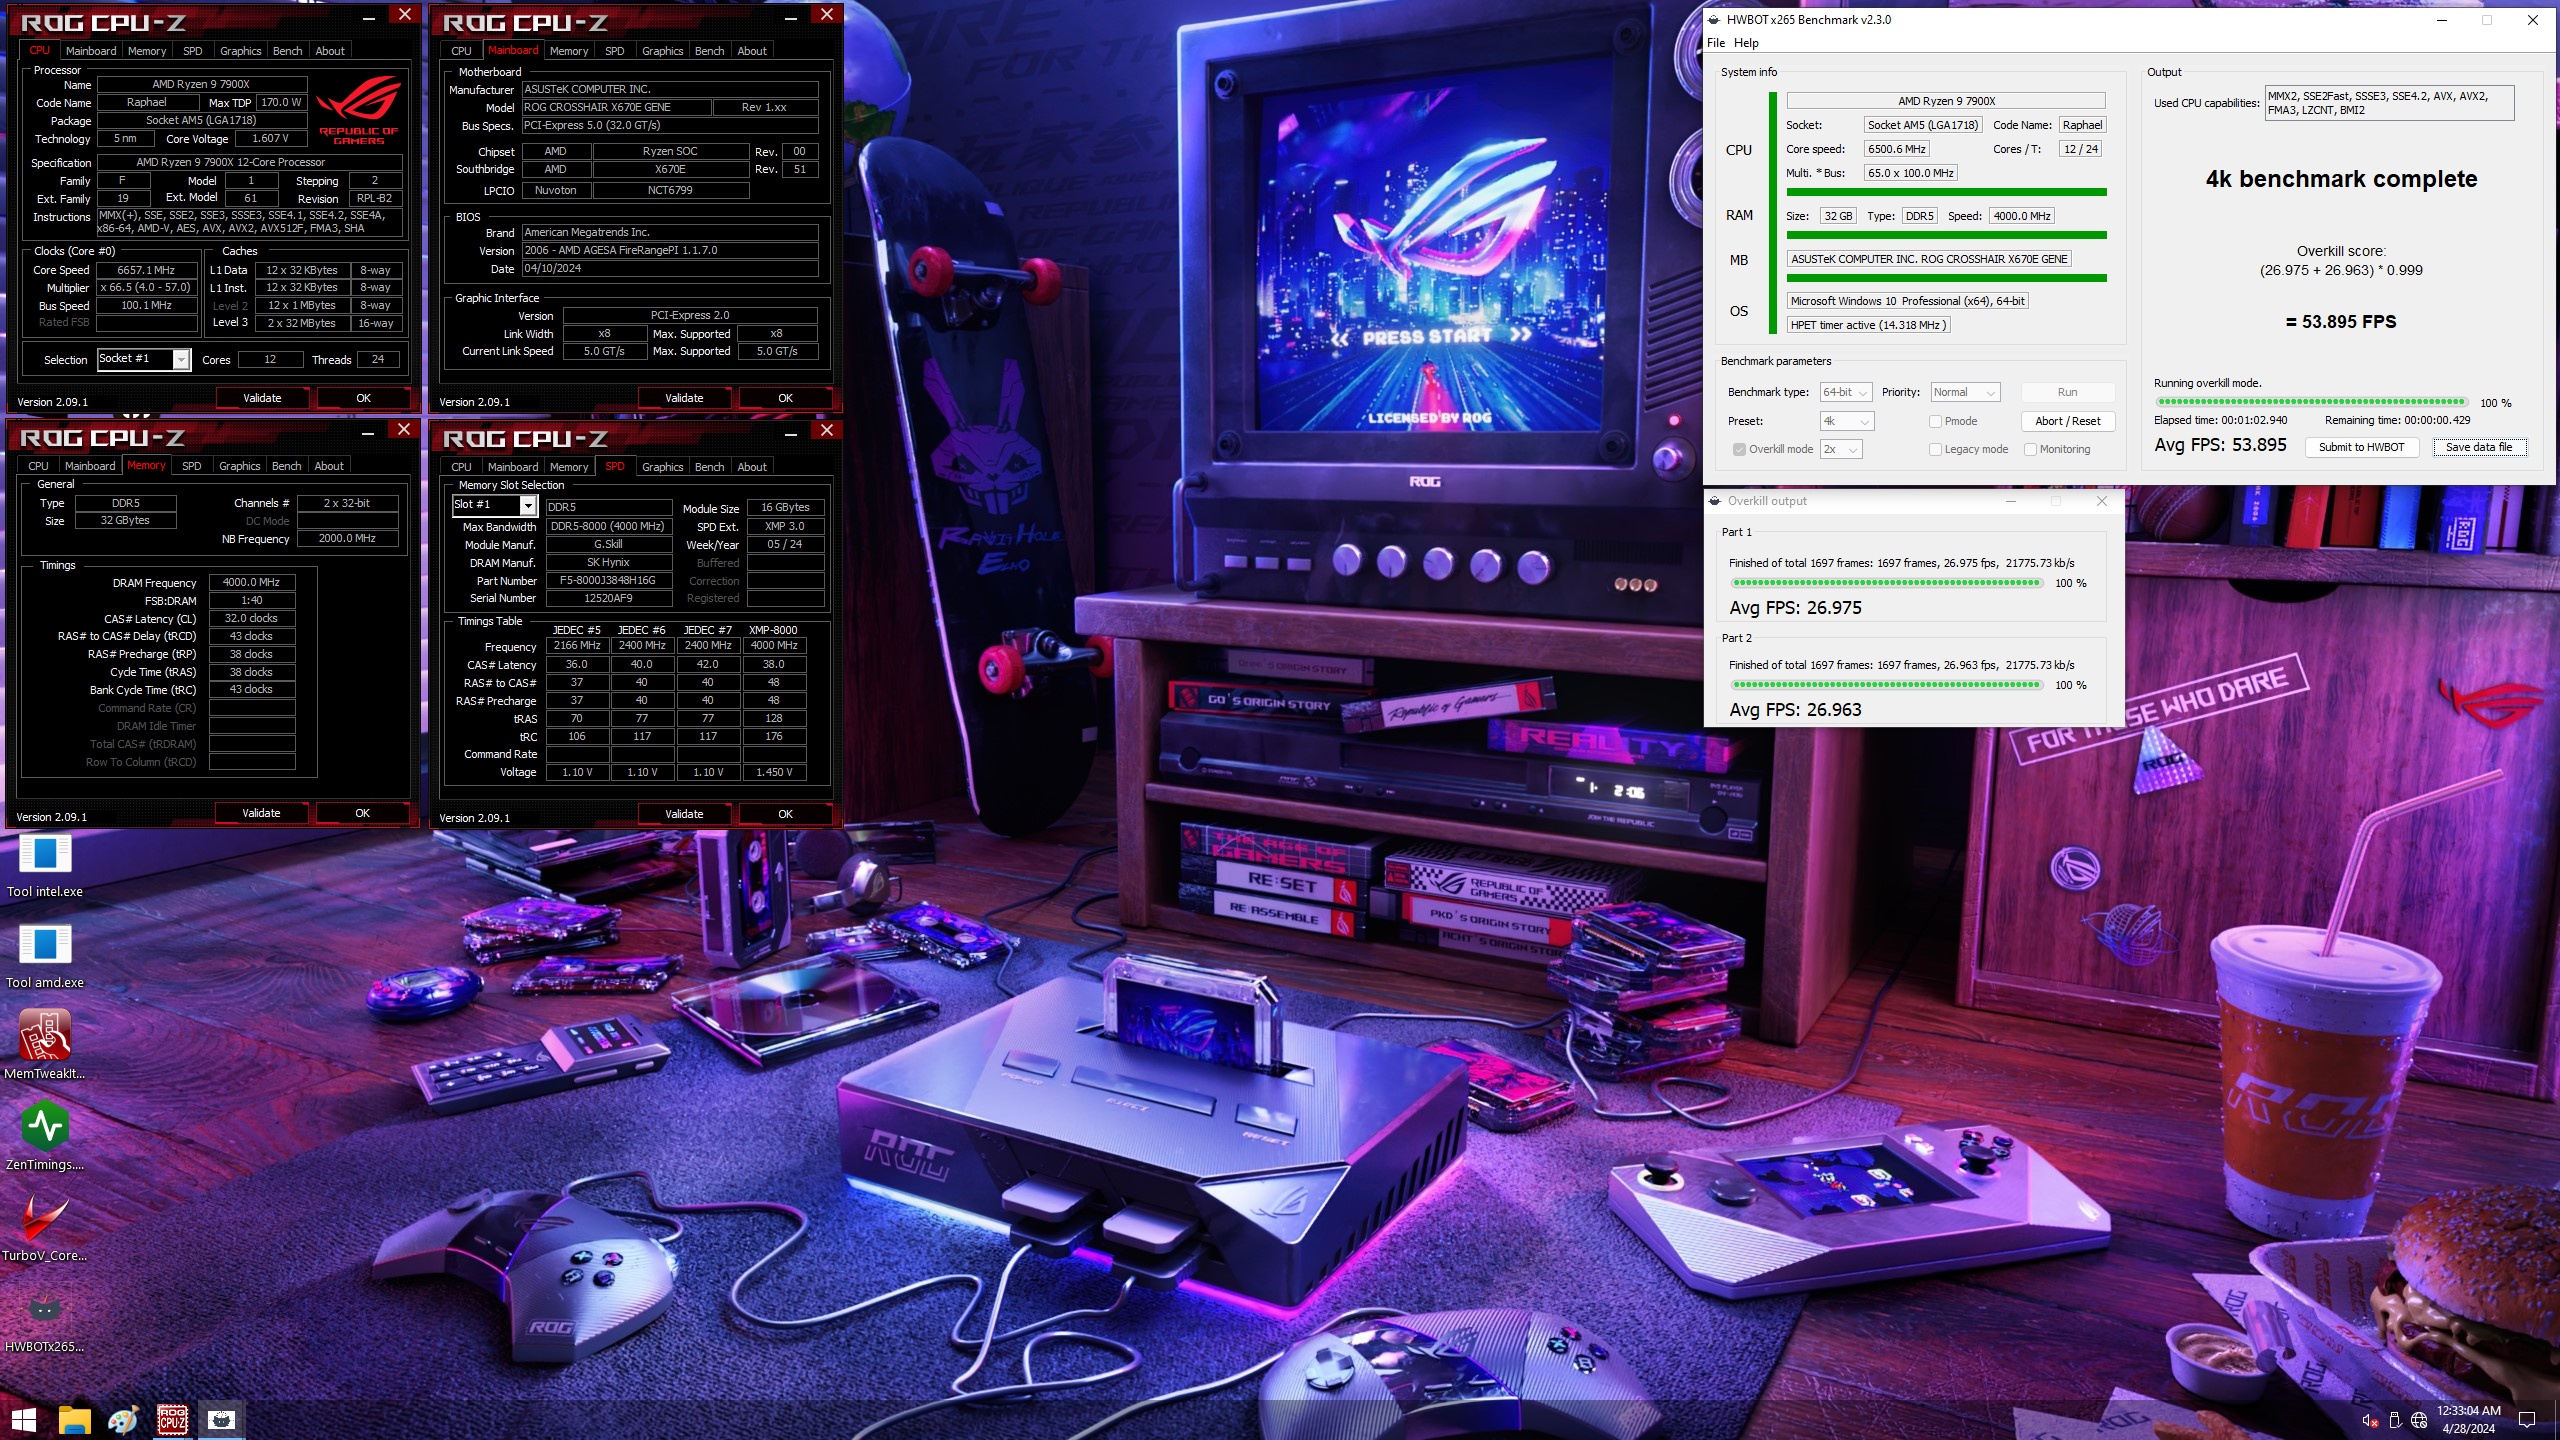Open the Slot #1 memory slot dropdown
Image resolution: width=2560 pixels, height=1440 pixels.
tap(495, 505)
